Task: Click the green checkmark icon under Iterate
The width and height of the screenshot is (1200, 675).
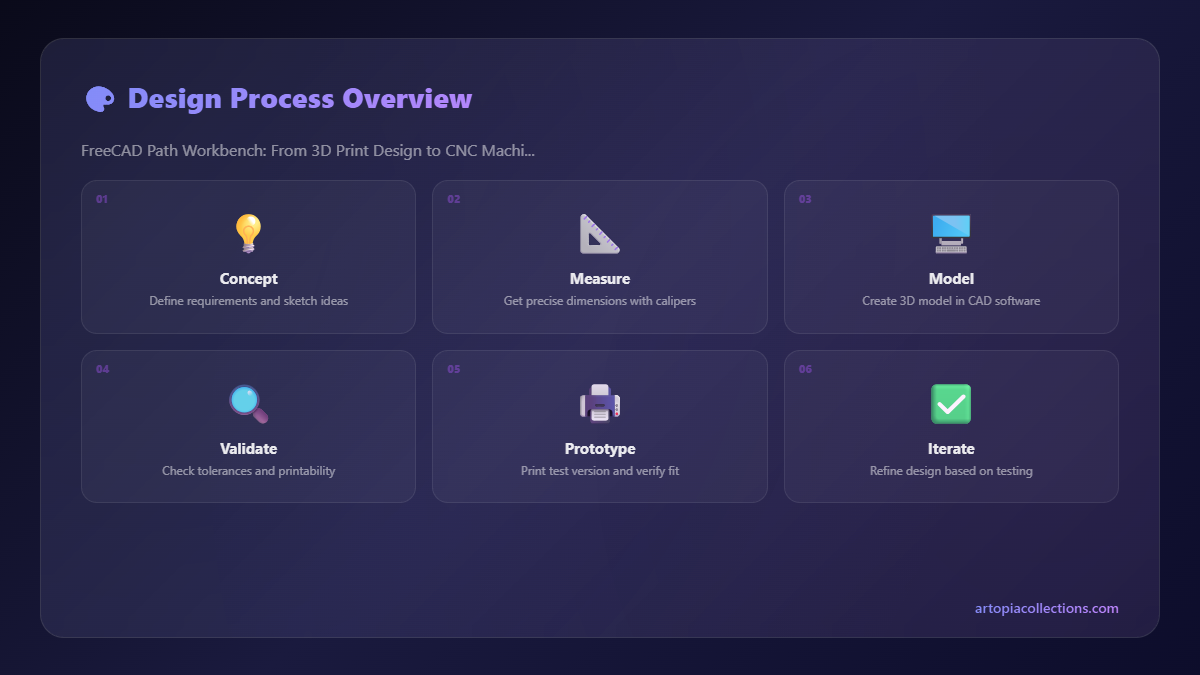Action: click(951, 403)
